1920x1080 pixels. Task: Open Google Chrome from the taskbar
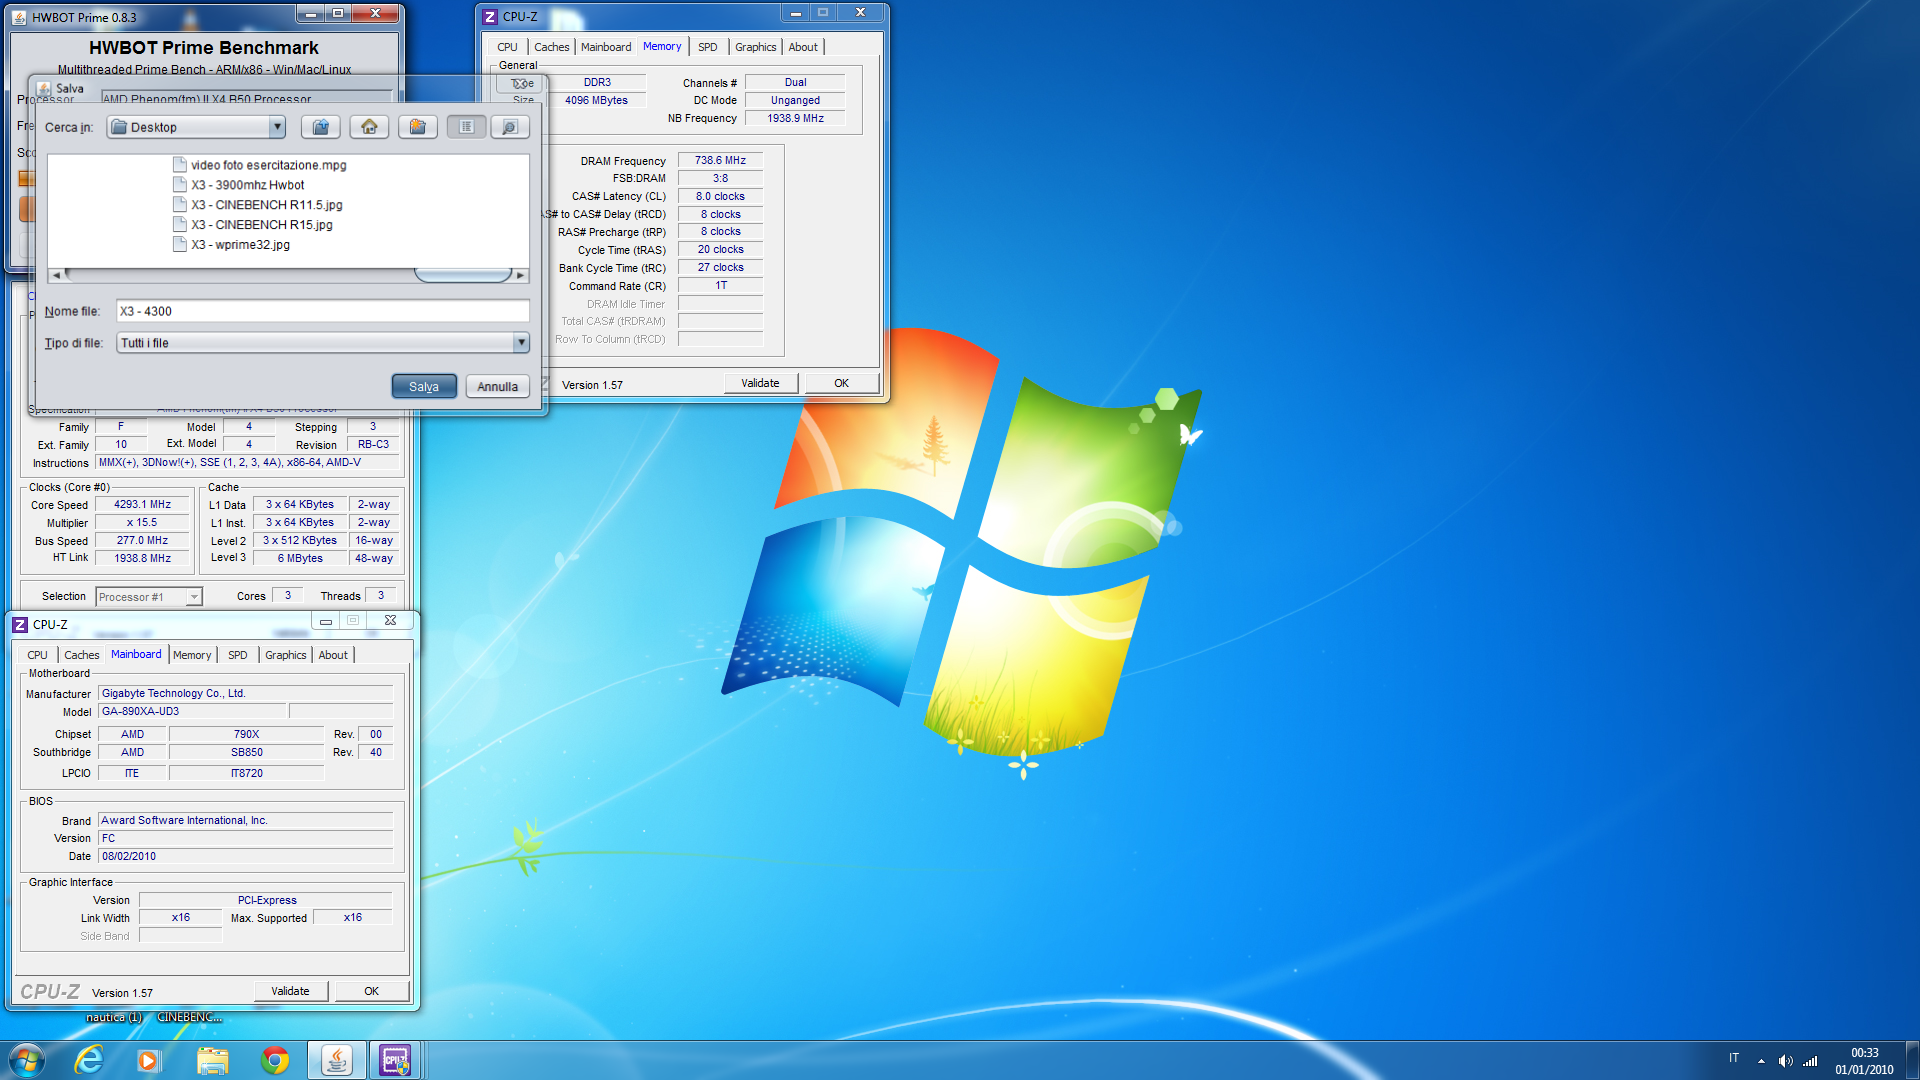[x=275, y=1060]
